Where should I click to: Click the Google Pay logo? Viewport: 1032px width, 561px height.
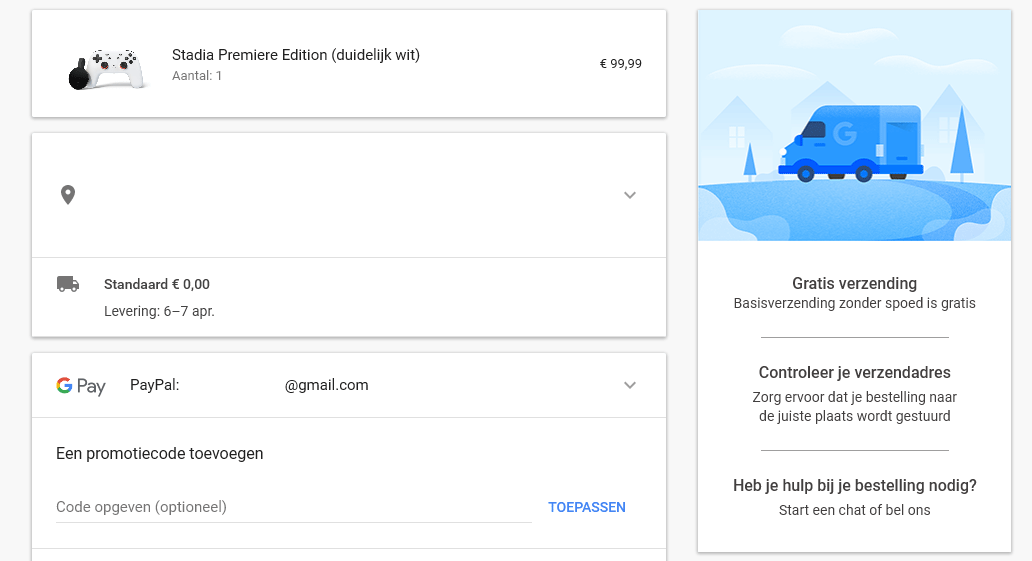(81, 386)
